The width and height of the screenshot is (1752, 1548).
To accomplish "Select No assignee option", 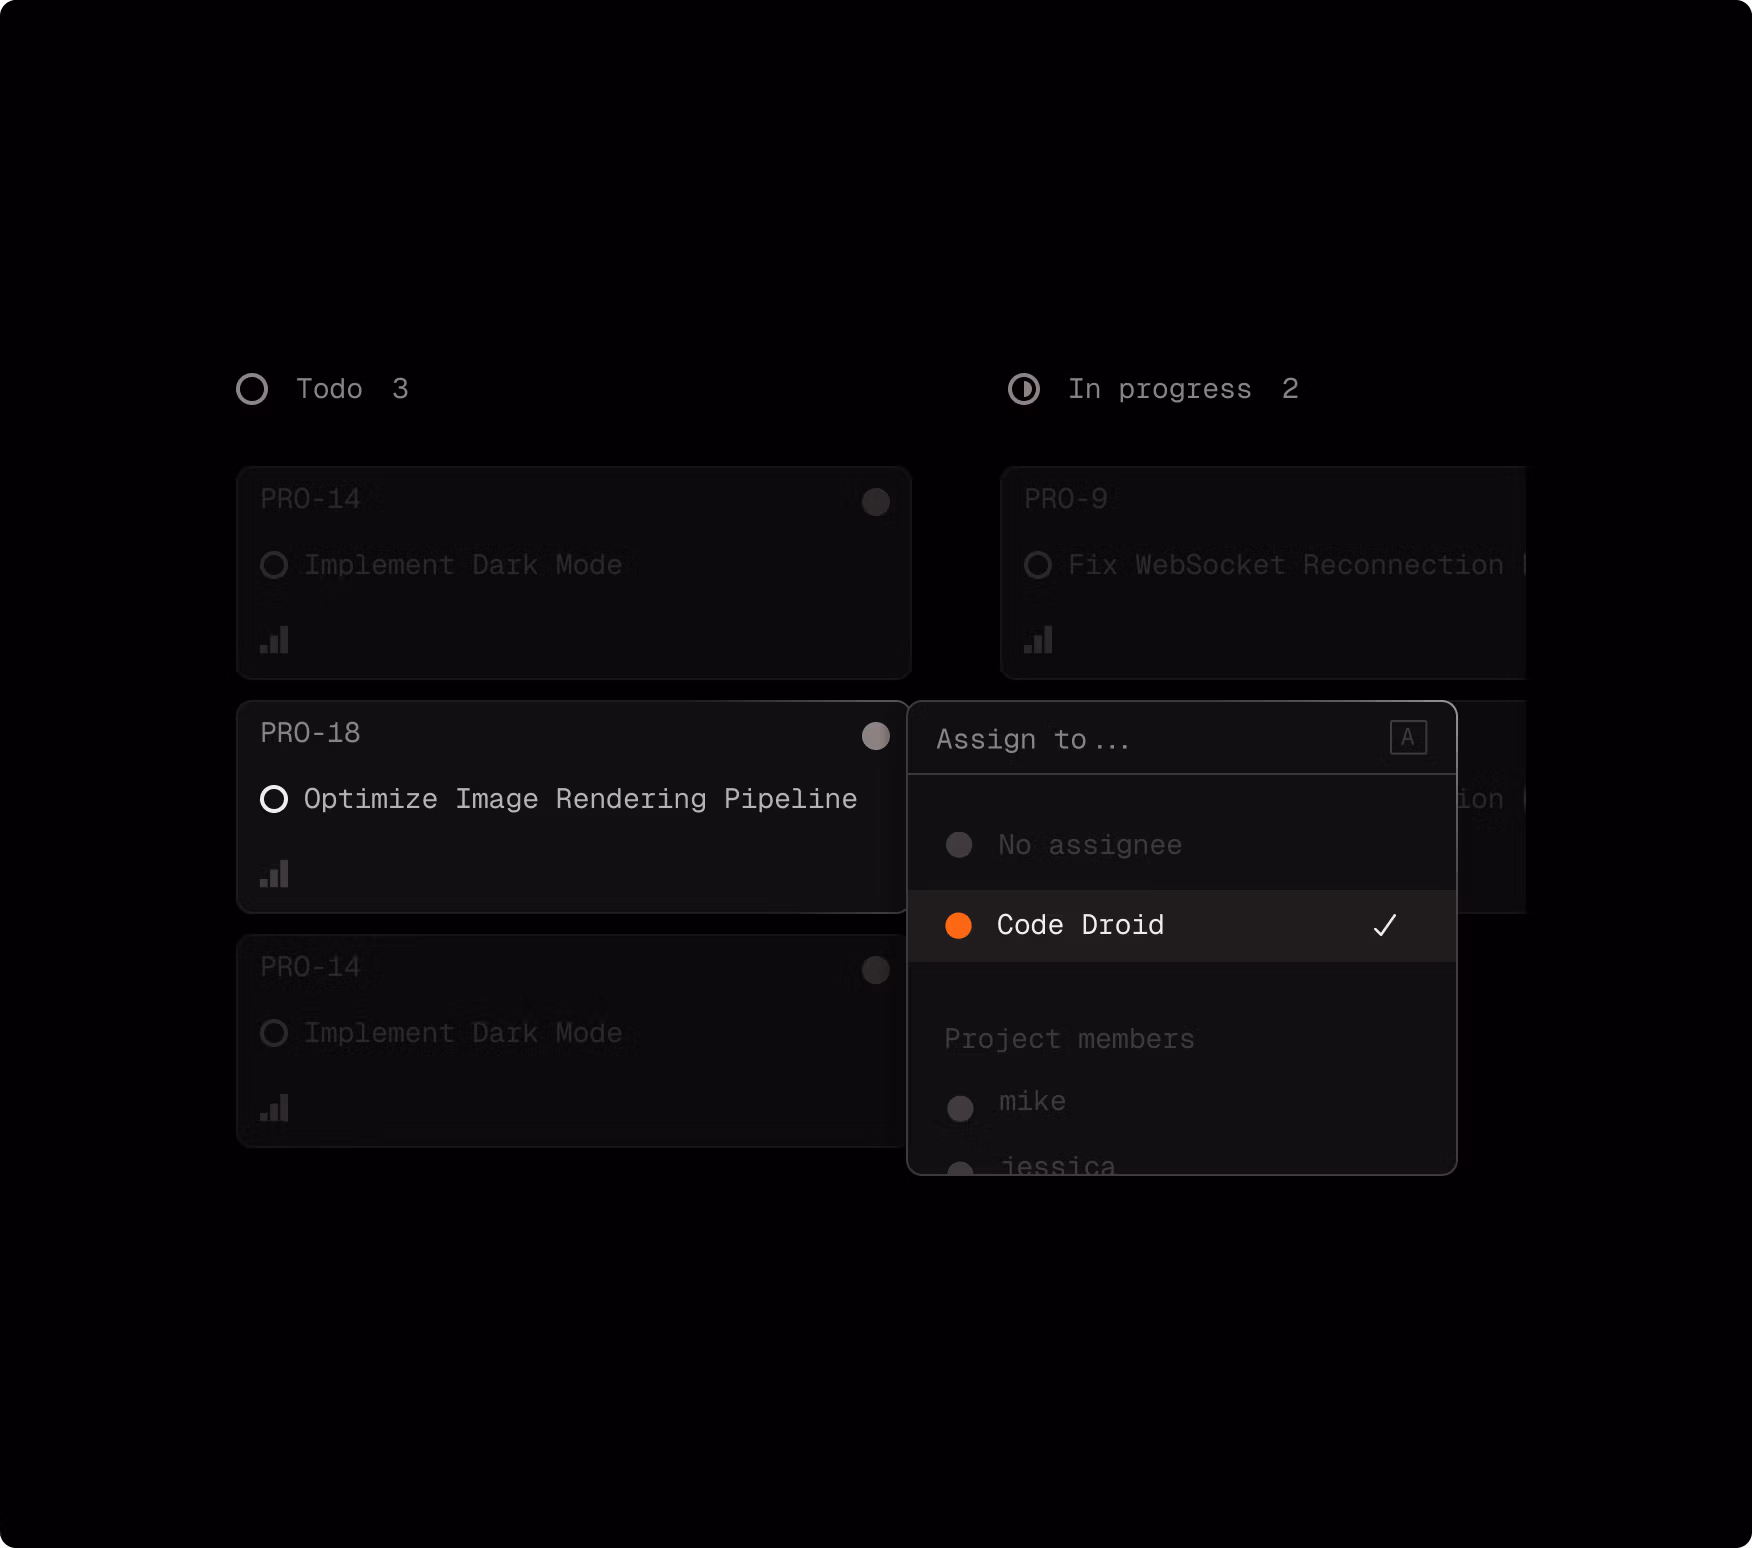I will click(1182, 845).
